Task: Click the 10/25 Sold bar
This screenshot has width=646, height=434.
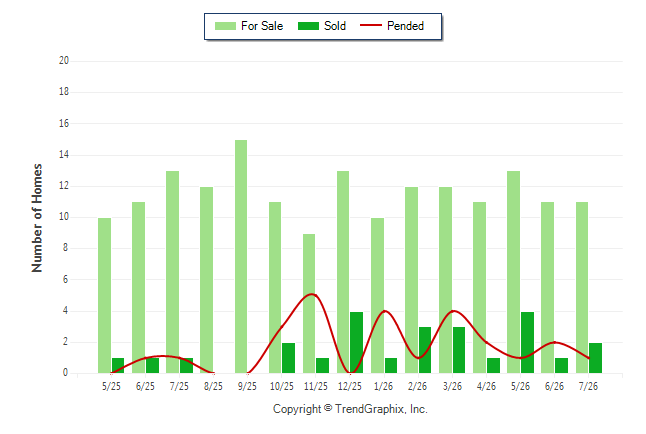Action: [288, 358]
